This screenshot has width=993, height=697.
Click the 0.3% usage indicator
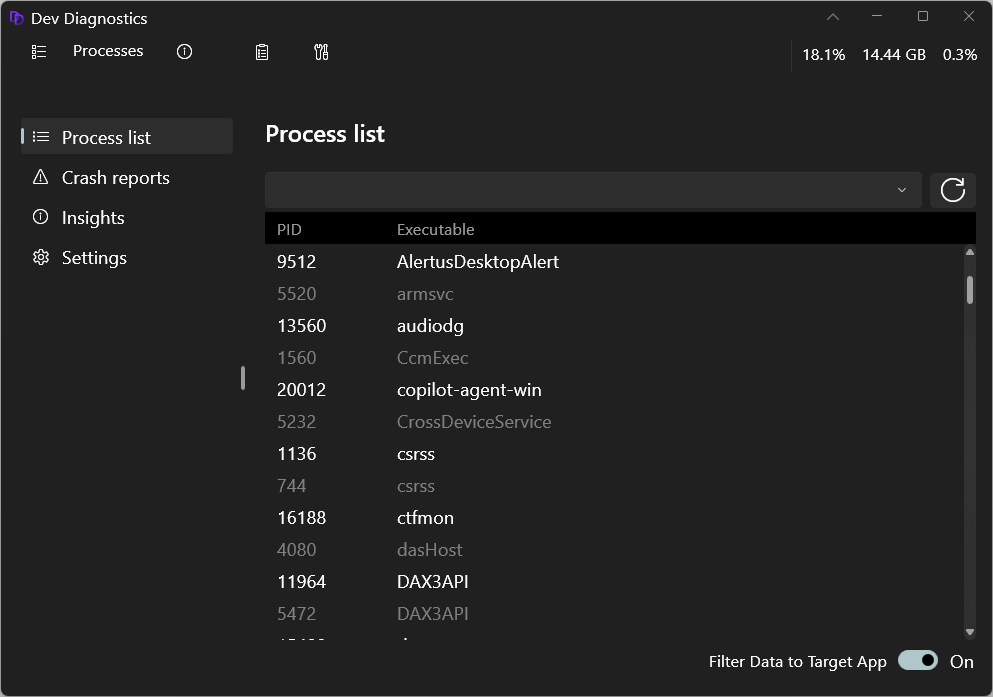[959, 54]
